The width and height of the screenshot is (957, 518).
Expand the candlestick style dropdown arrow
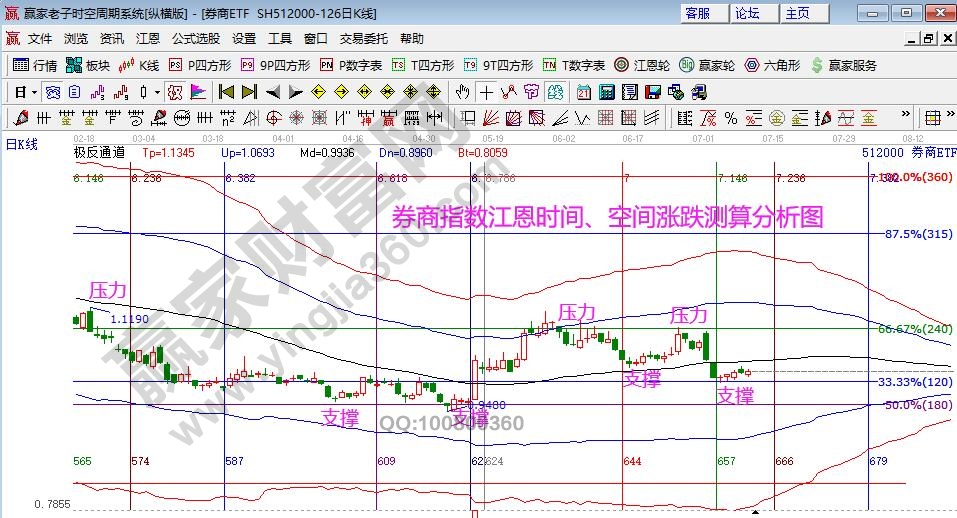coord(156,92)
